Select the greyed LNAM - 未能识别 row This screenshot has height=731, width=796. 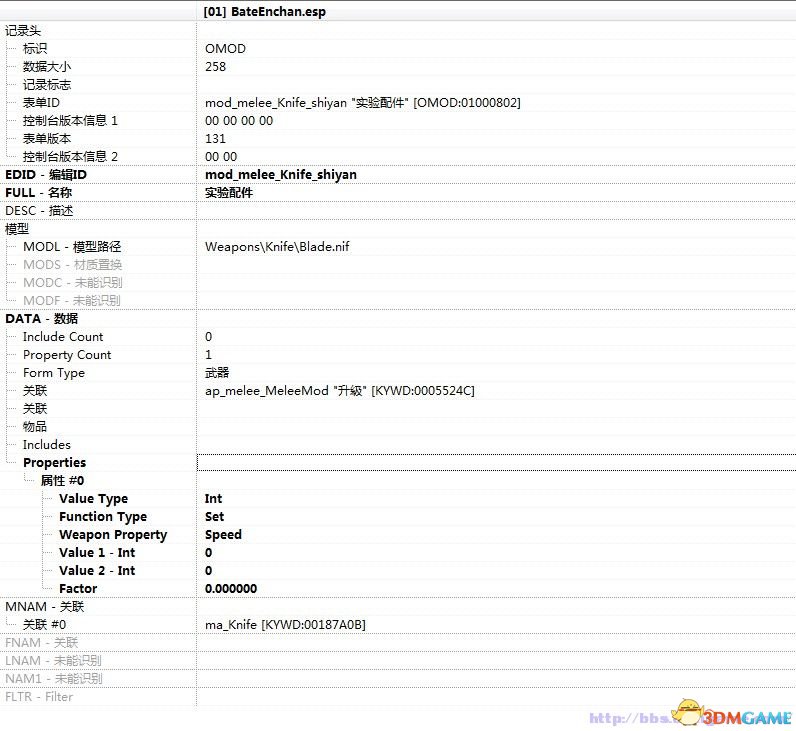pos(53,660)
